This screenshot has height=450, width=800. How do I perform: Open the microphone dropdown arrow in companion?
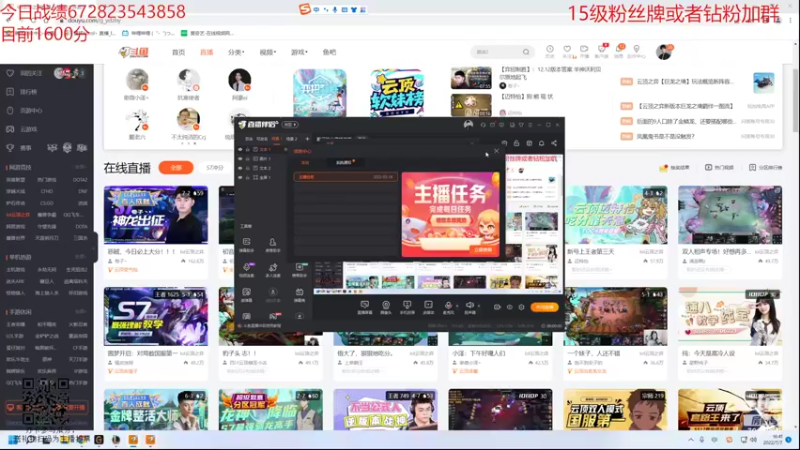[x=457, y=306]
